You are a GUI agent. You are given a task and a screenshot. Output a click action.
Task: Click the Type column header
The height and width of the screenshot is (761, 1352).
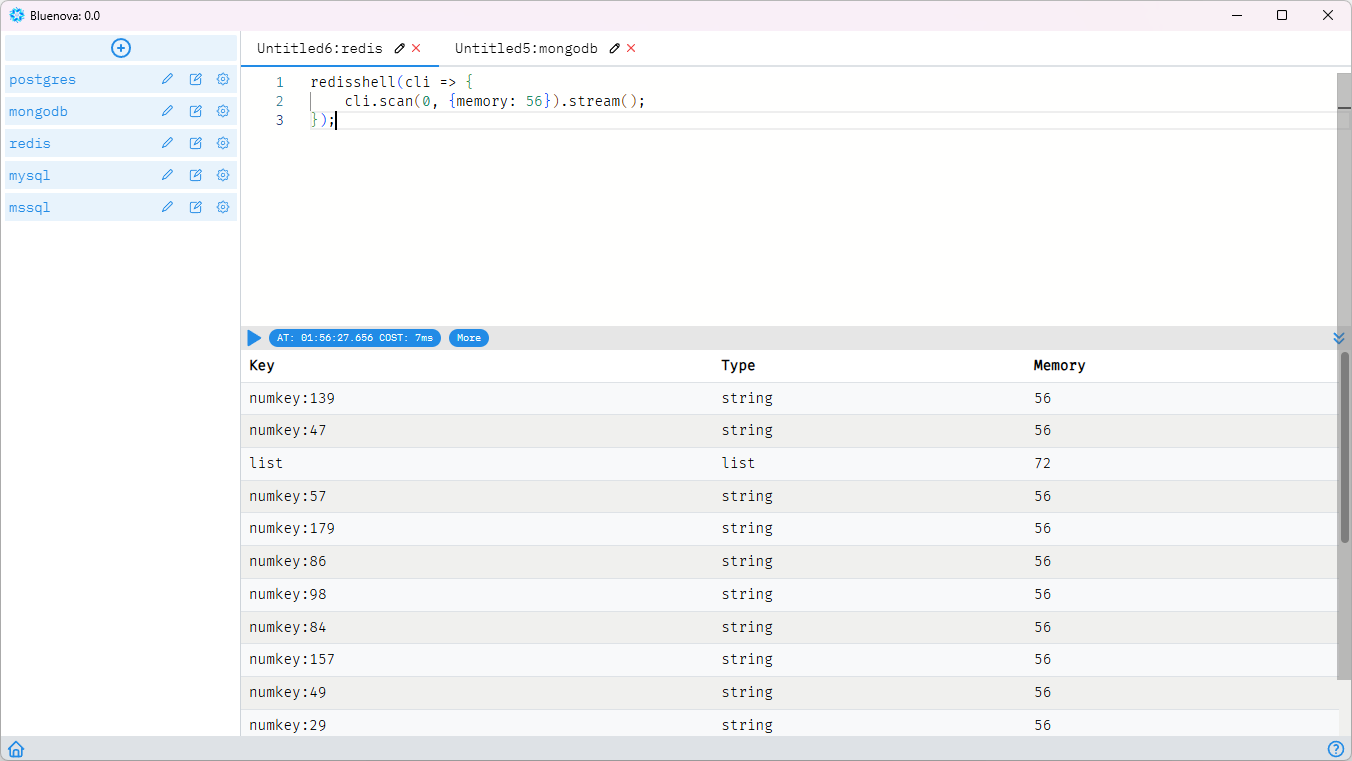(738, 365)
